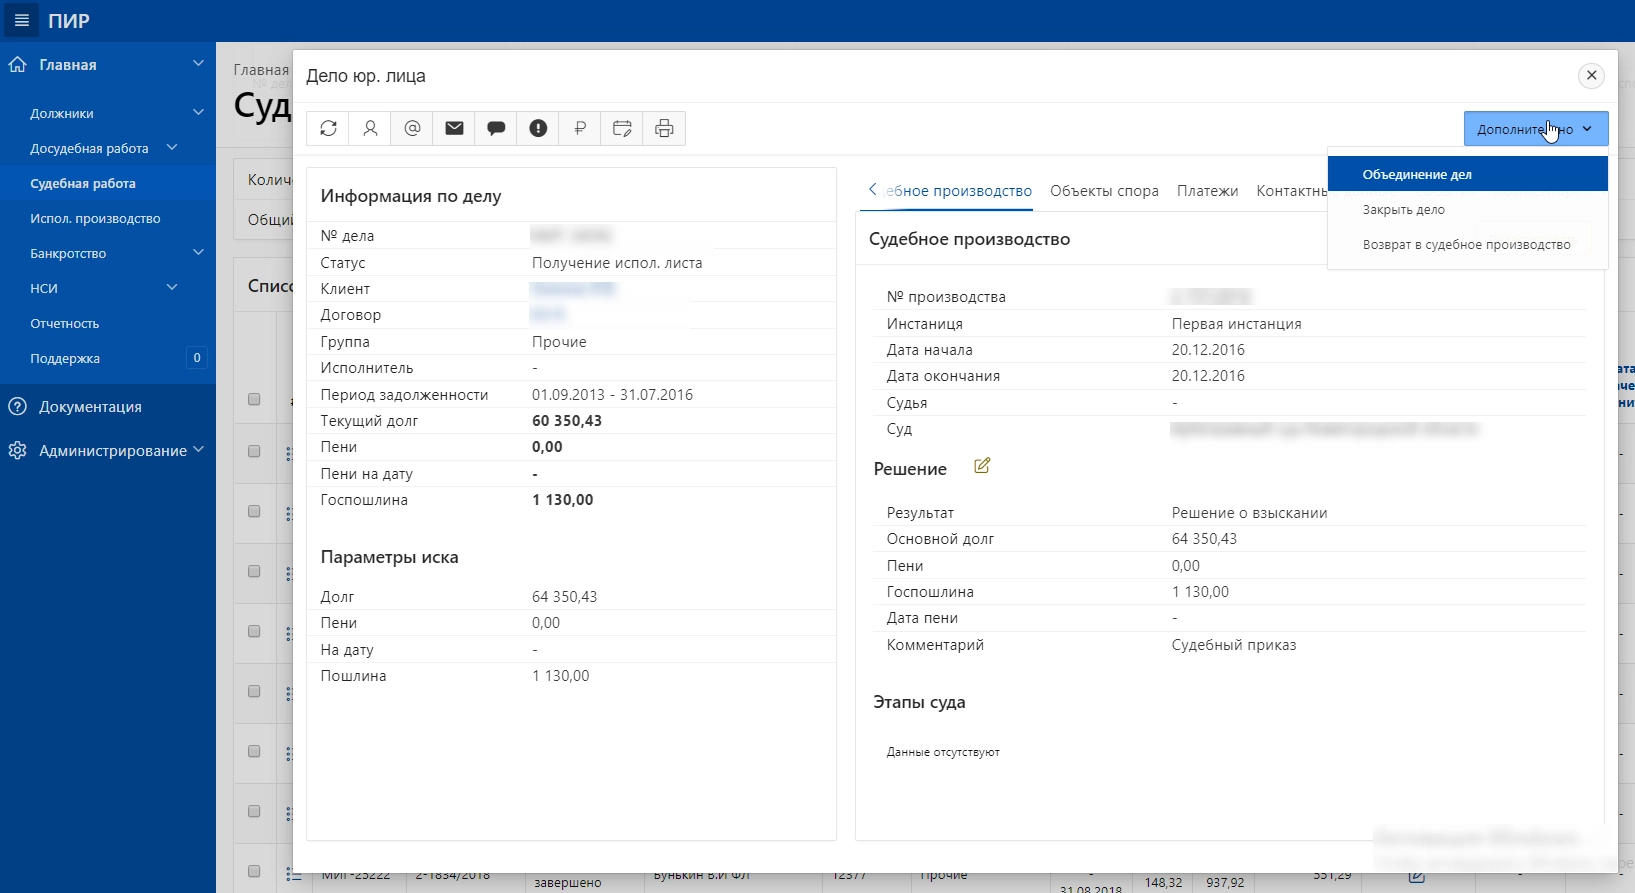1635x893 pixels.
Task: Open the blurred Договор link value
Action: (548, 315)
